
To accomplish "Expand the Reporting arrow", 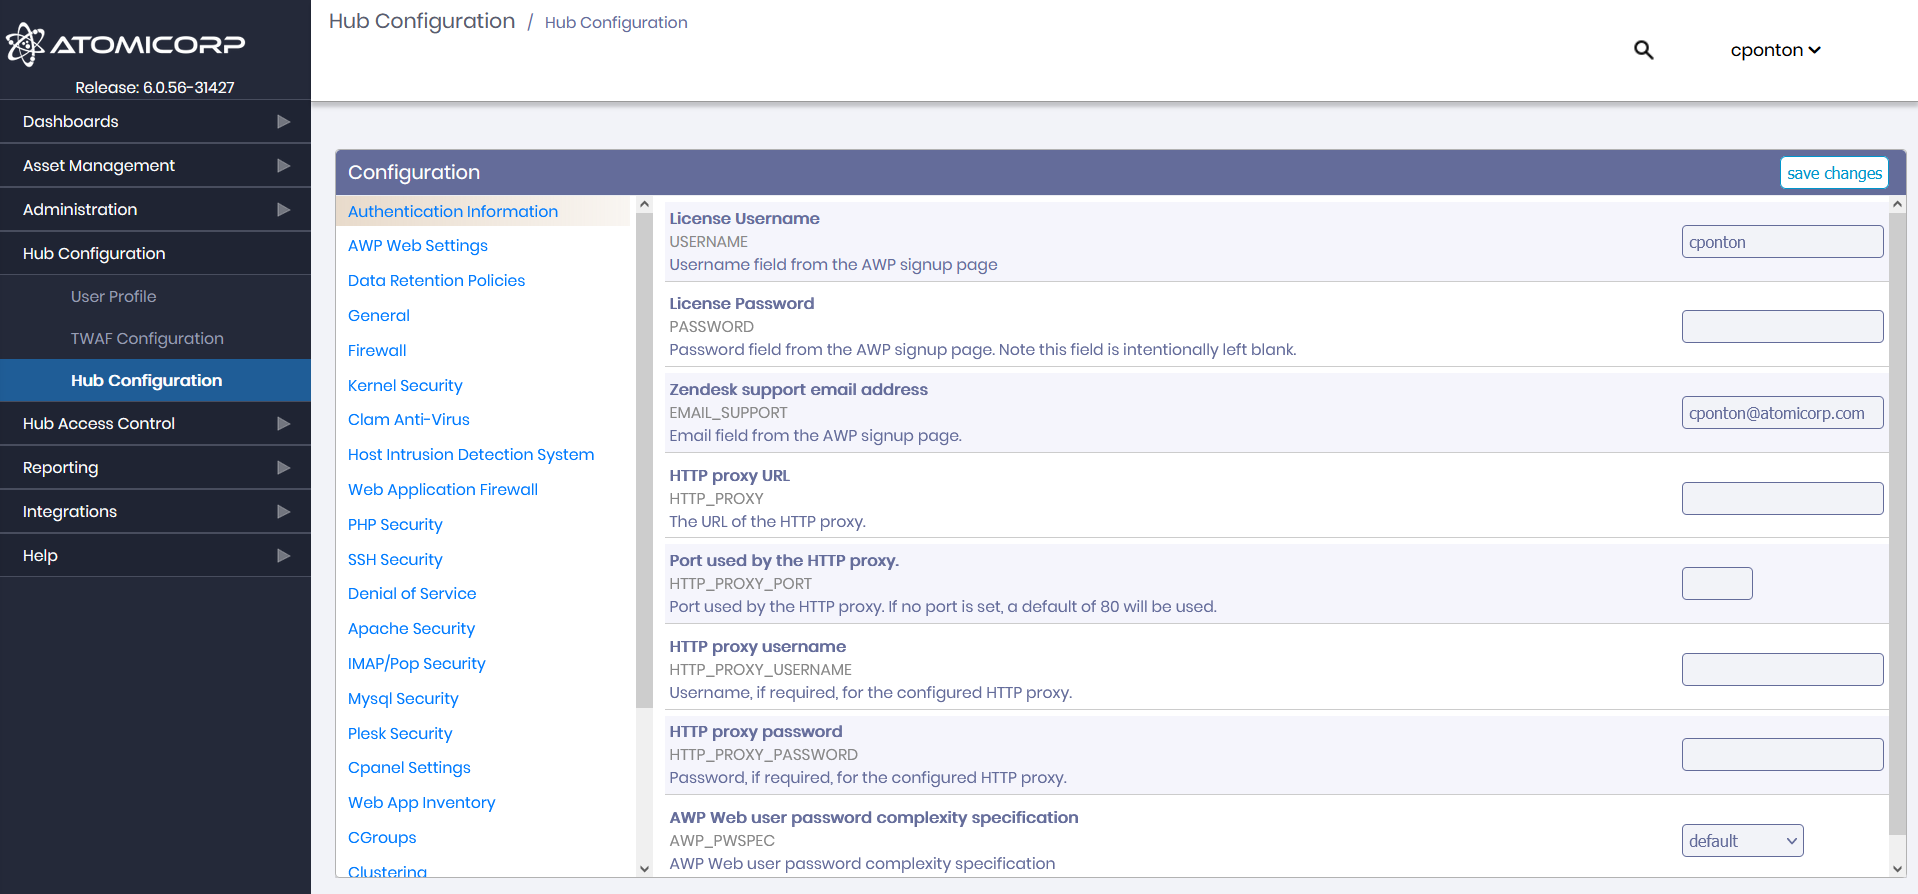I will 283,468.
